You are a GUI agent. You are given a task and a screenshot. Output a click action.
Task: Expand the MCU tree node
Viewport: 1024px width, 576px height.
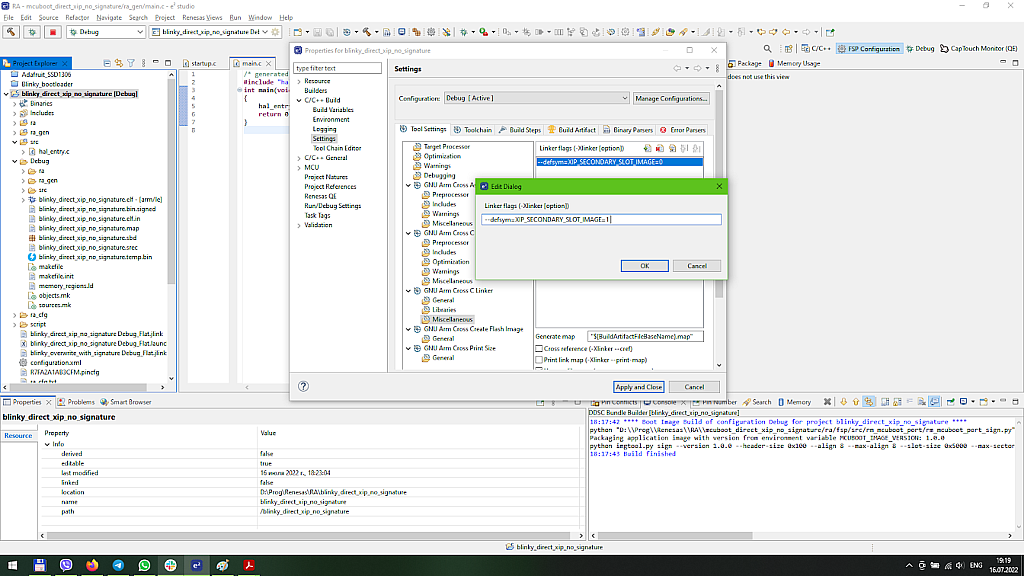point(299,168)
